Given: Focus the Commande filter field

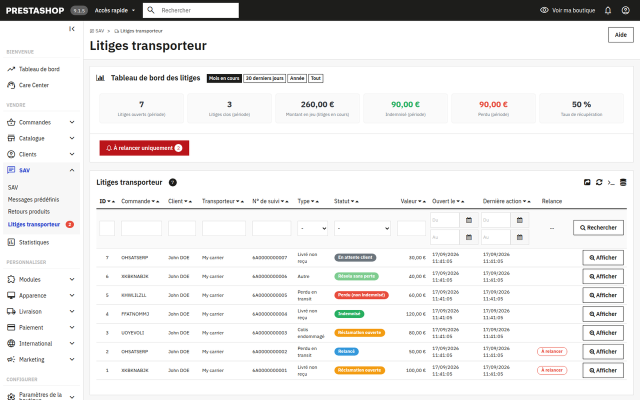Looking at the screenshot, I should tap(141, 228).
